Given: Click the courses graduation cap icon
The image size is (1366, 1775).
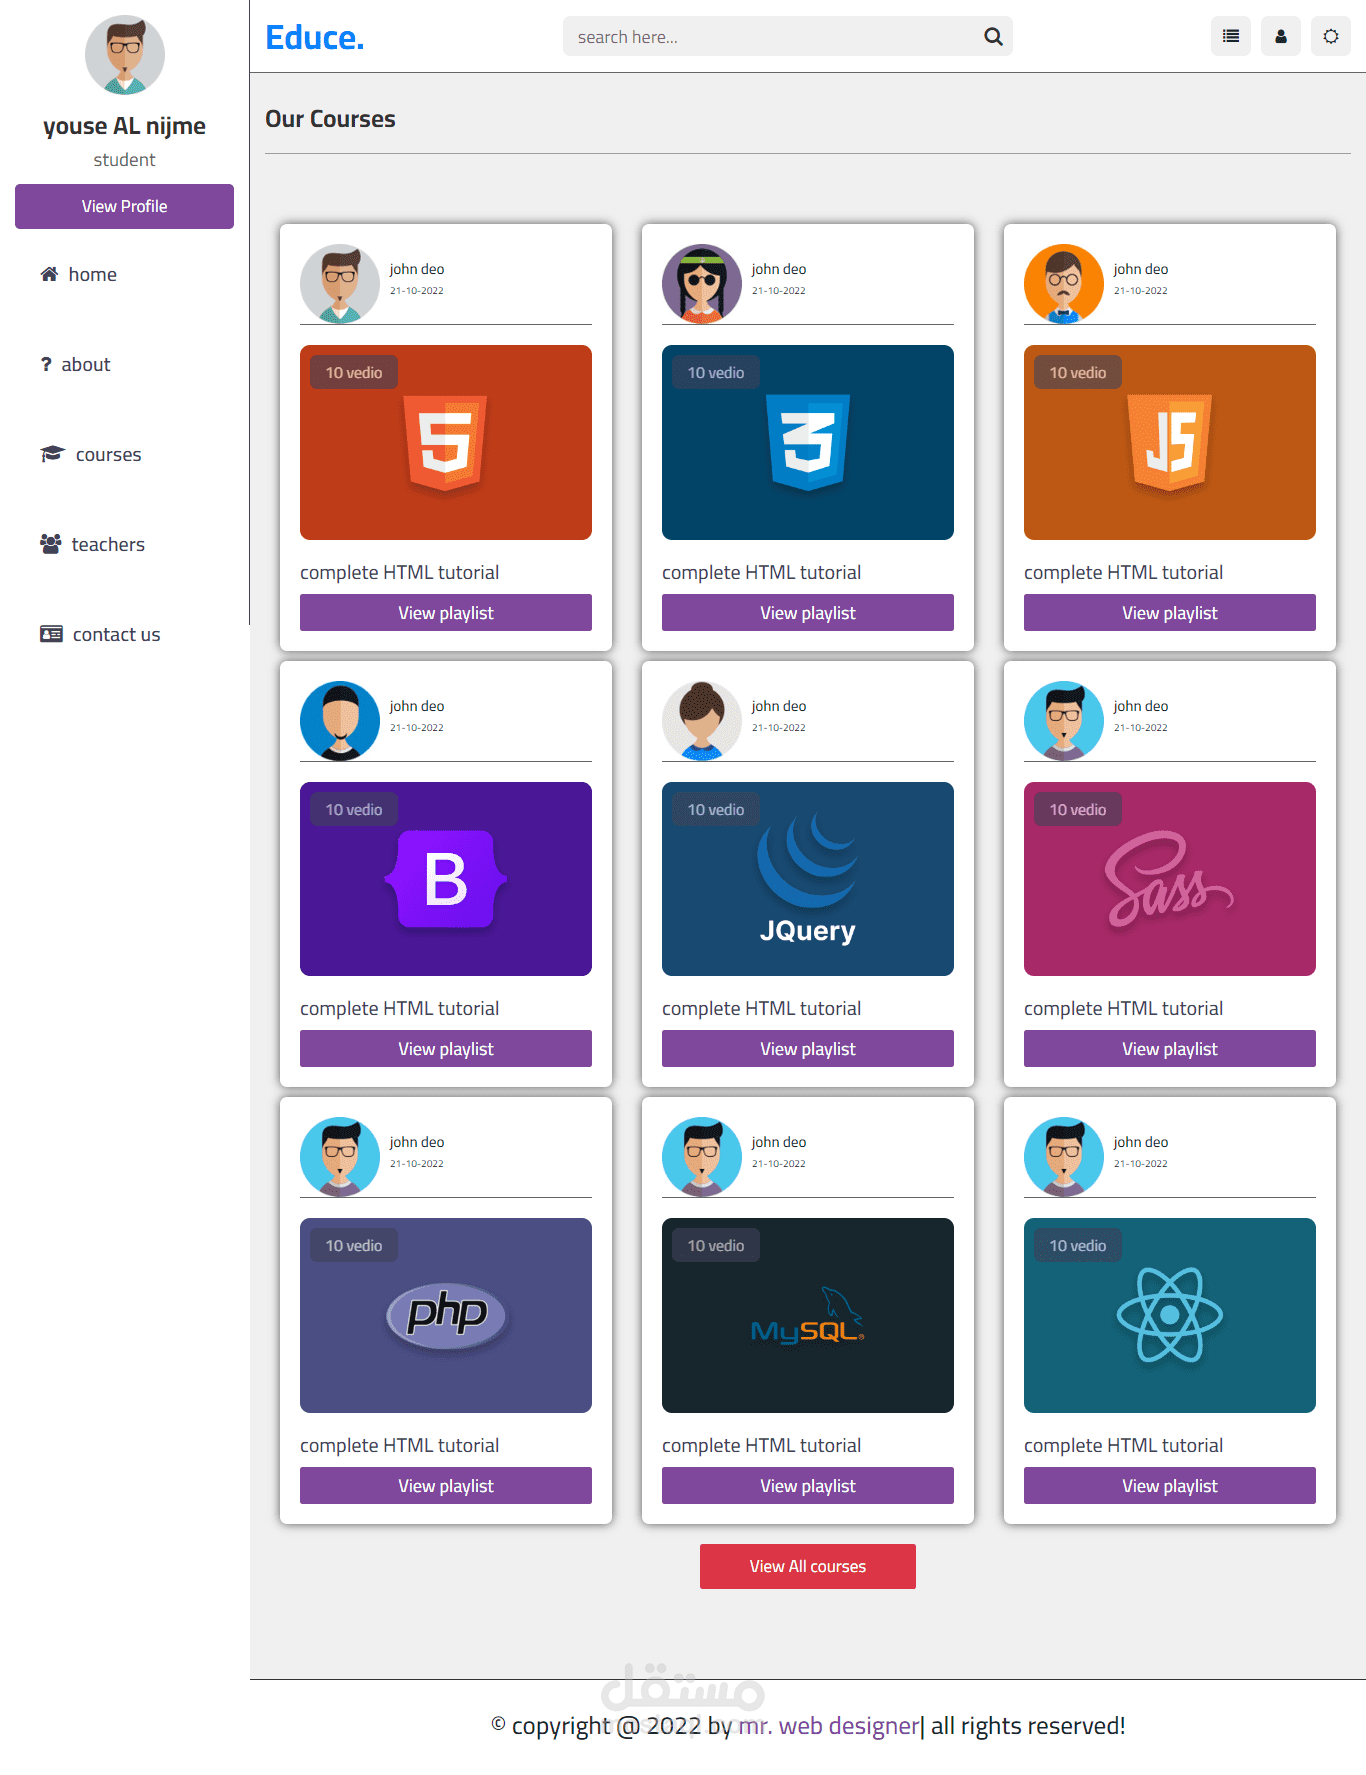Looking at the screenshot, I should point(52,454).
